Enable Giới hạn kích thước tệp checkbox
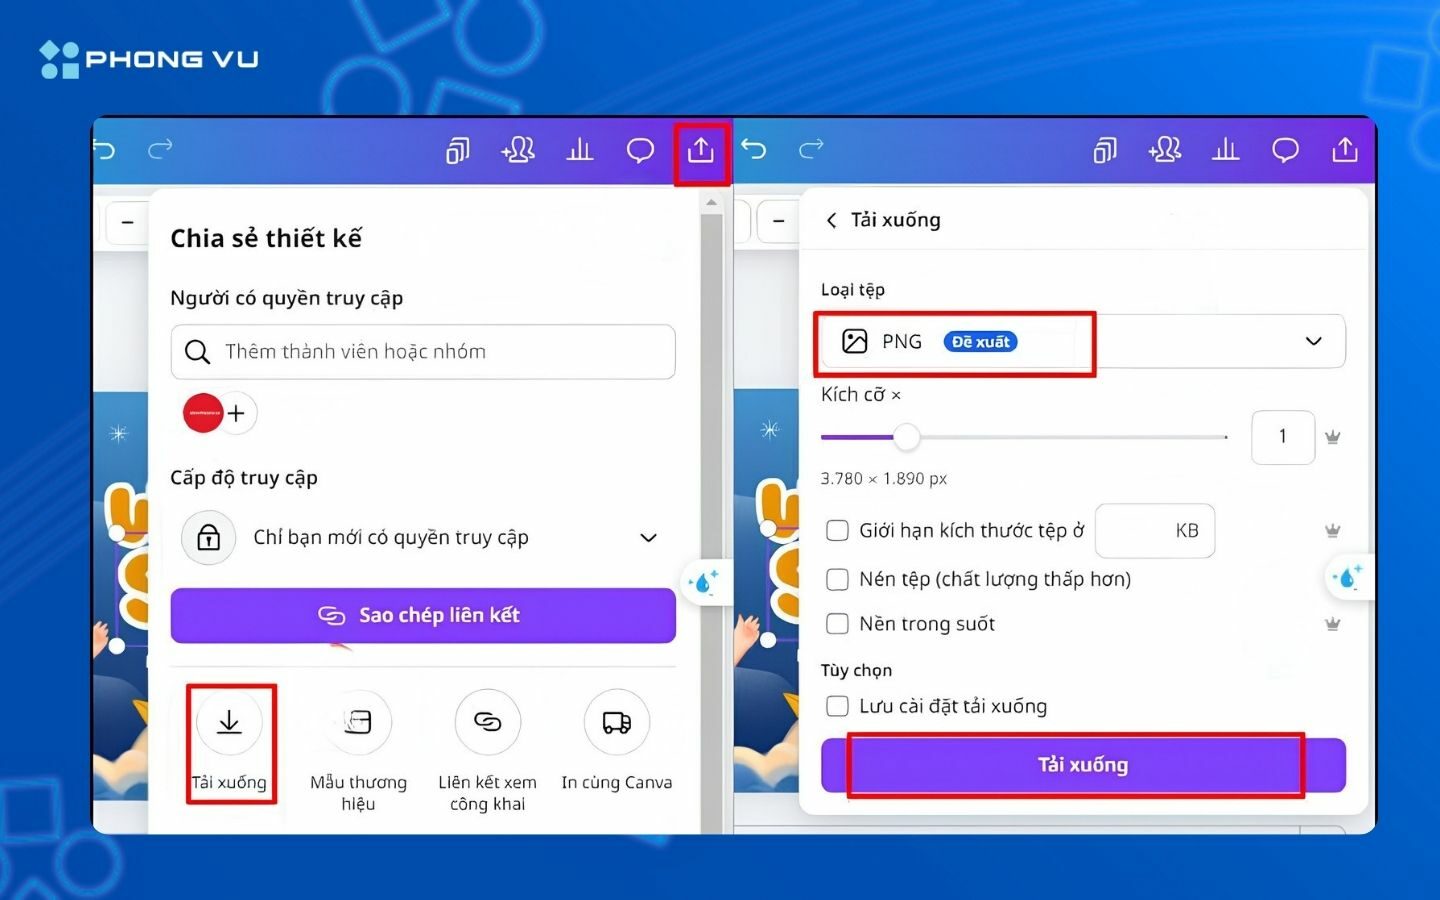 (837, 531)
